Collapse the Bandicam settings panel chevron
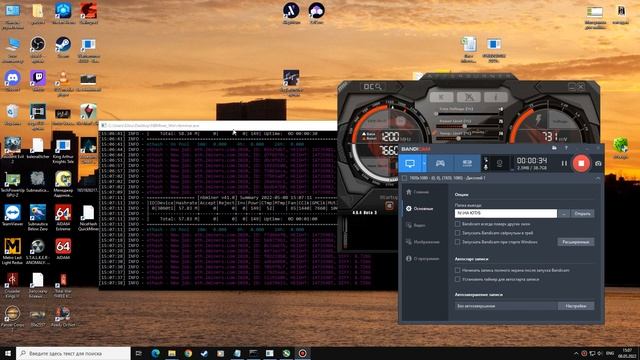This screenshot has height=360, width=640. click(598, 178)
